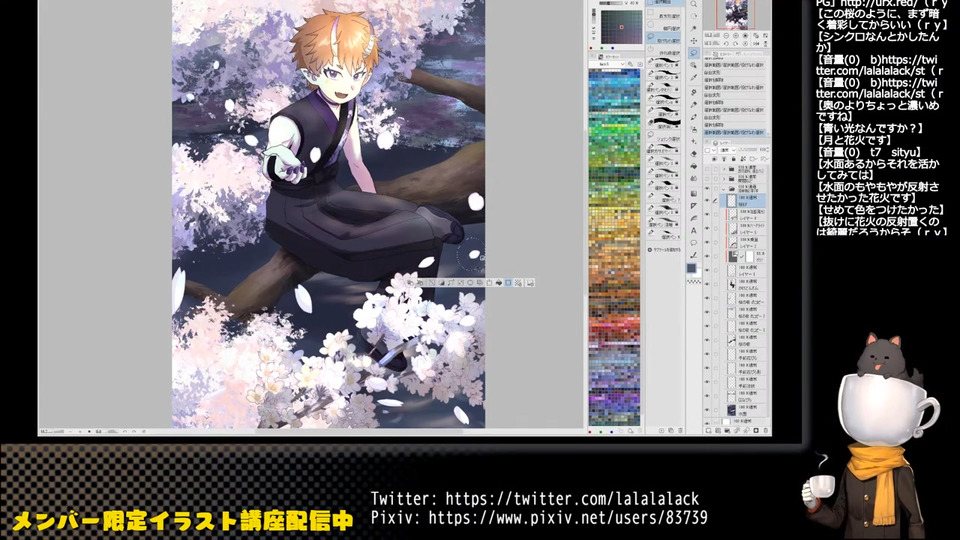This screenshot has height=540, width=960.
Task: Open the layer blend mode 通常 dropdown
Action: [727, 150]
